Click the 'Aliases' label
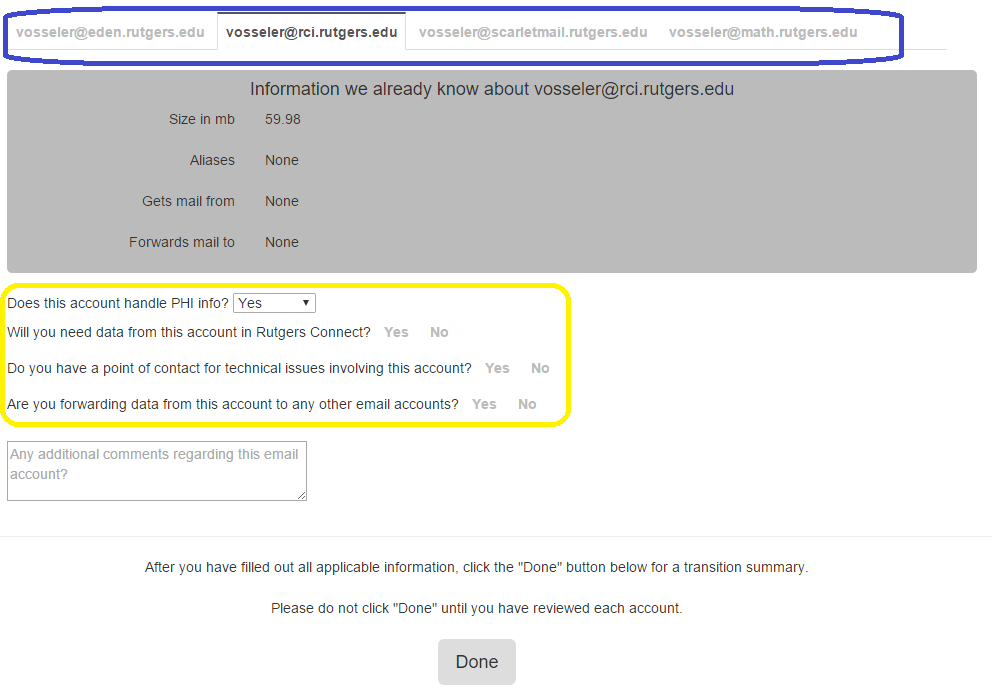 212,161
